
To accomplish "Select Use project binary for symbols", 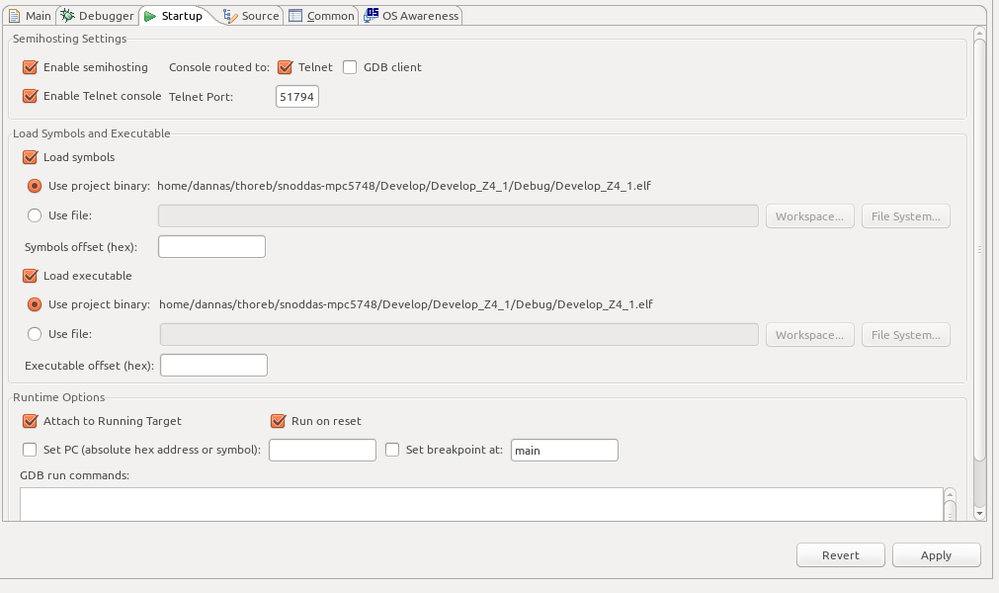I will point(34,186).
